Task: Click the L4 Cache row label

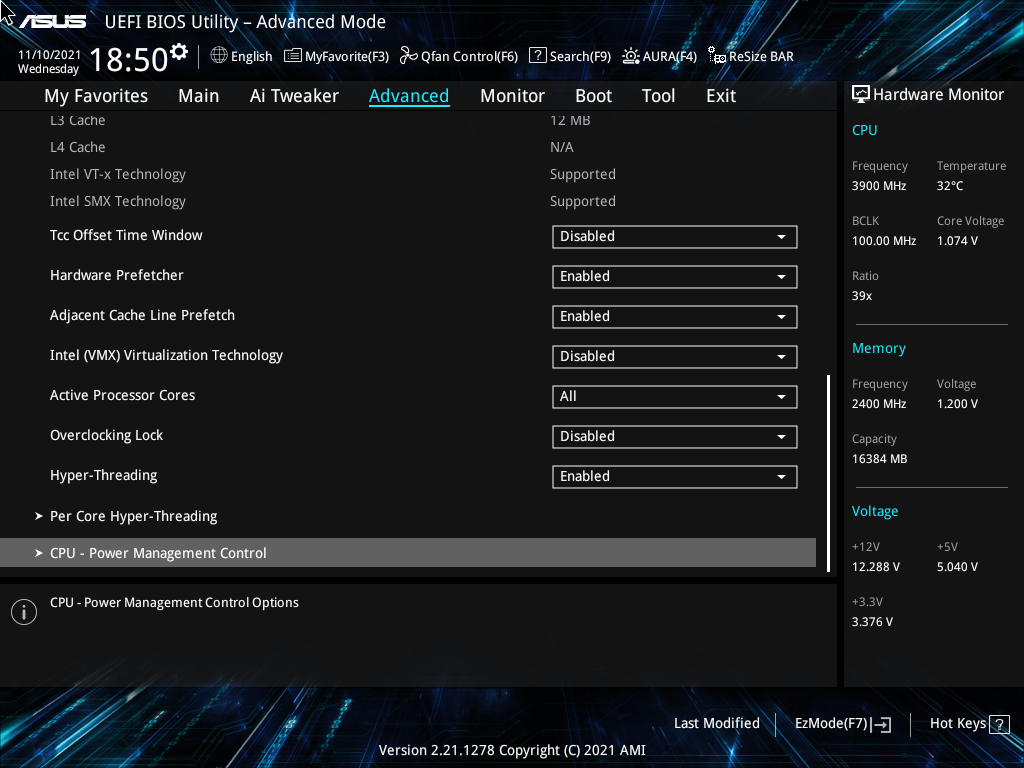Action: pos(78,147)
